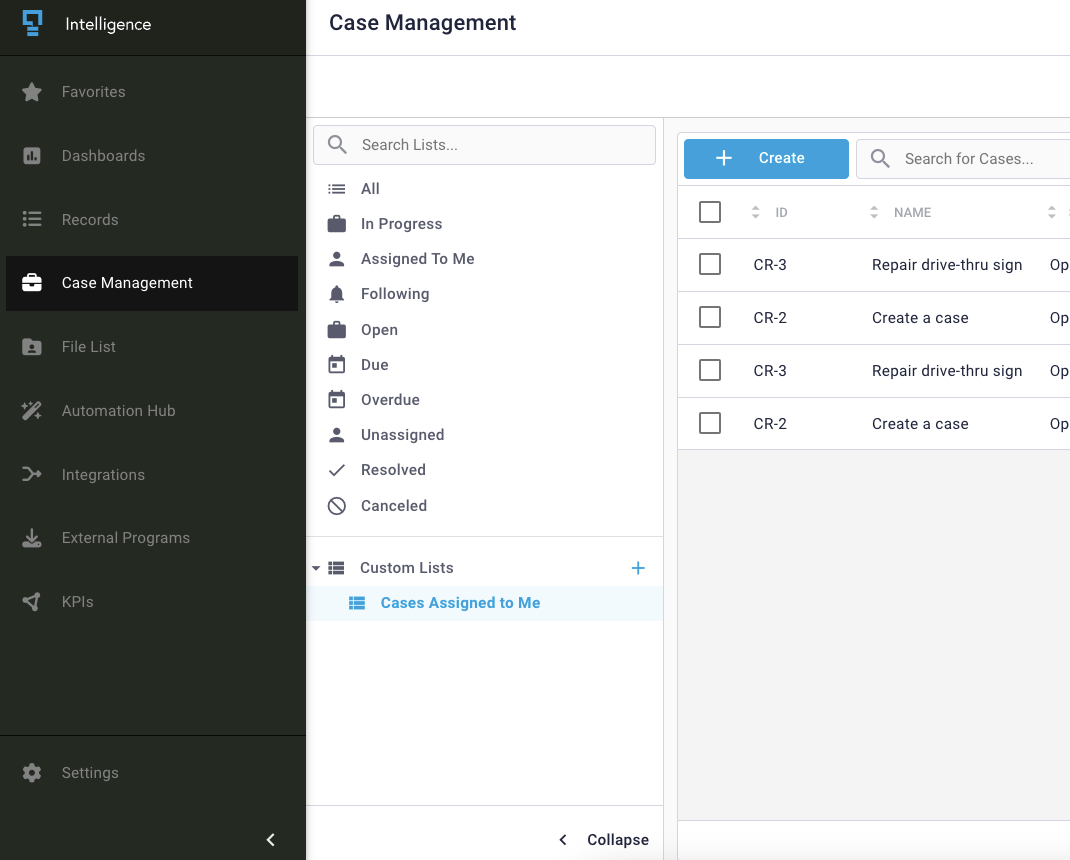1070x860 pixels.
Task: Check the second CR-3 row checkbox
Action: point(710,370)
